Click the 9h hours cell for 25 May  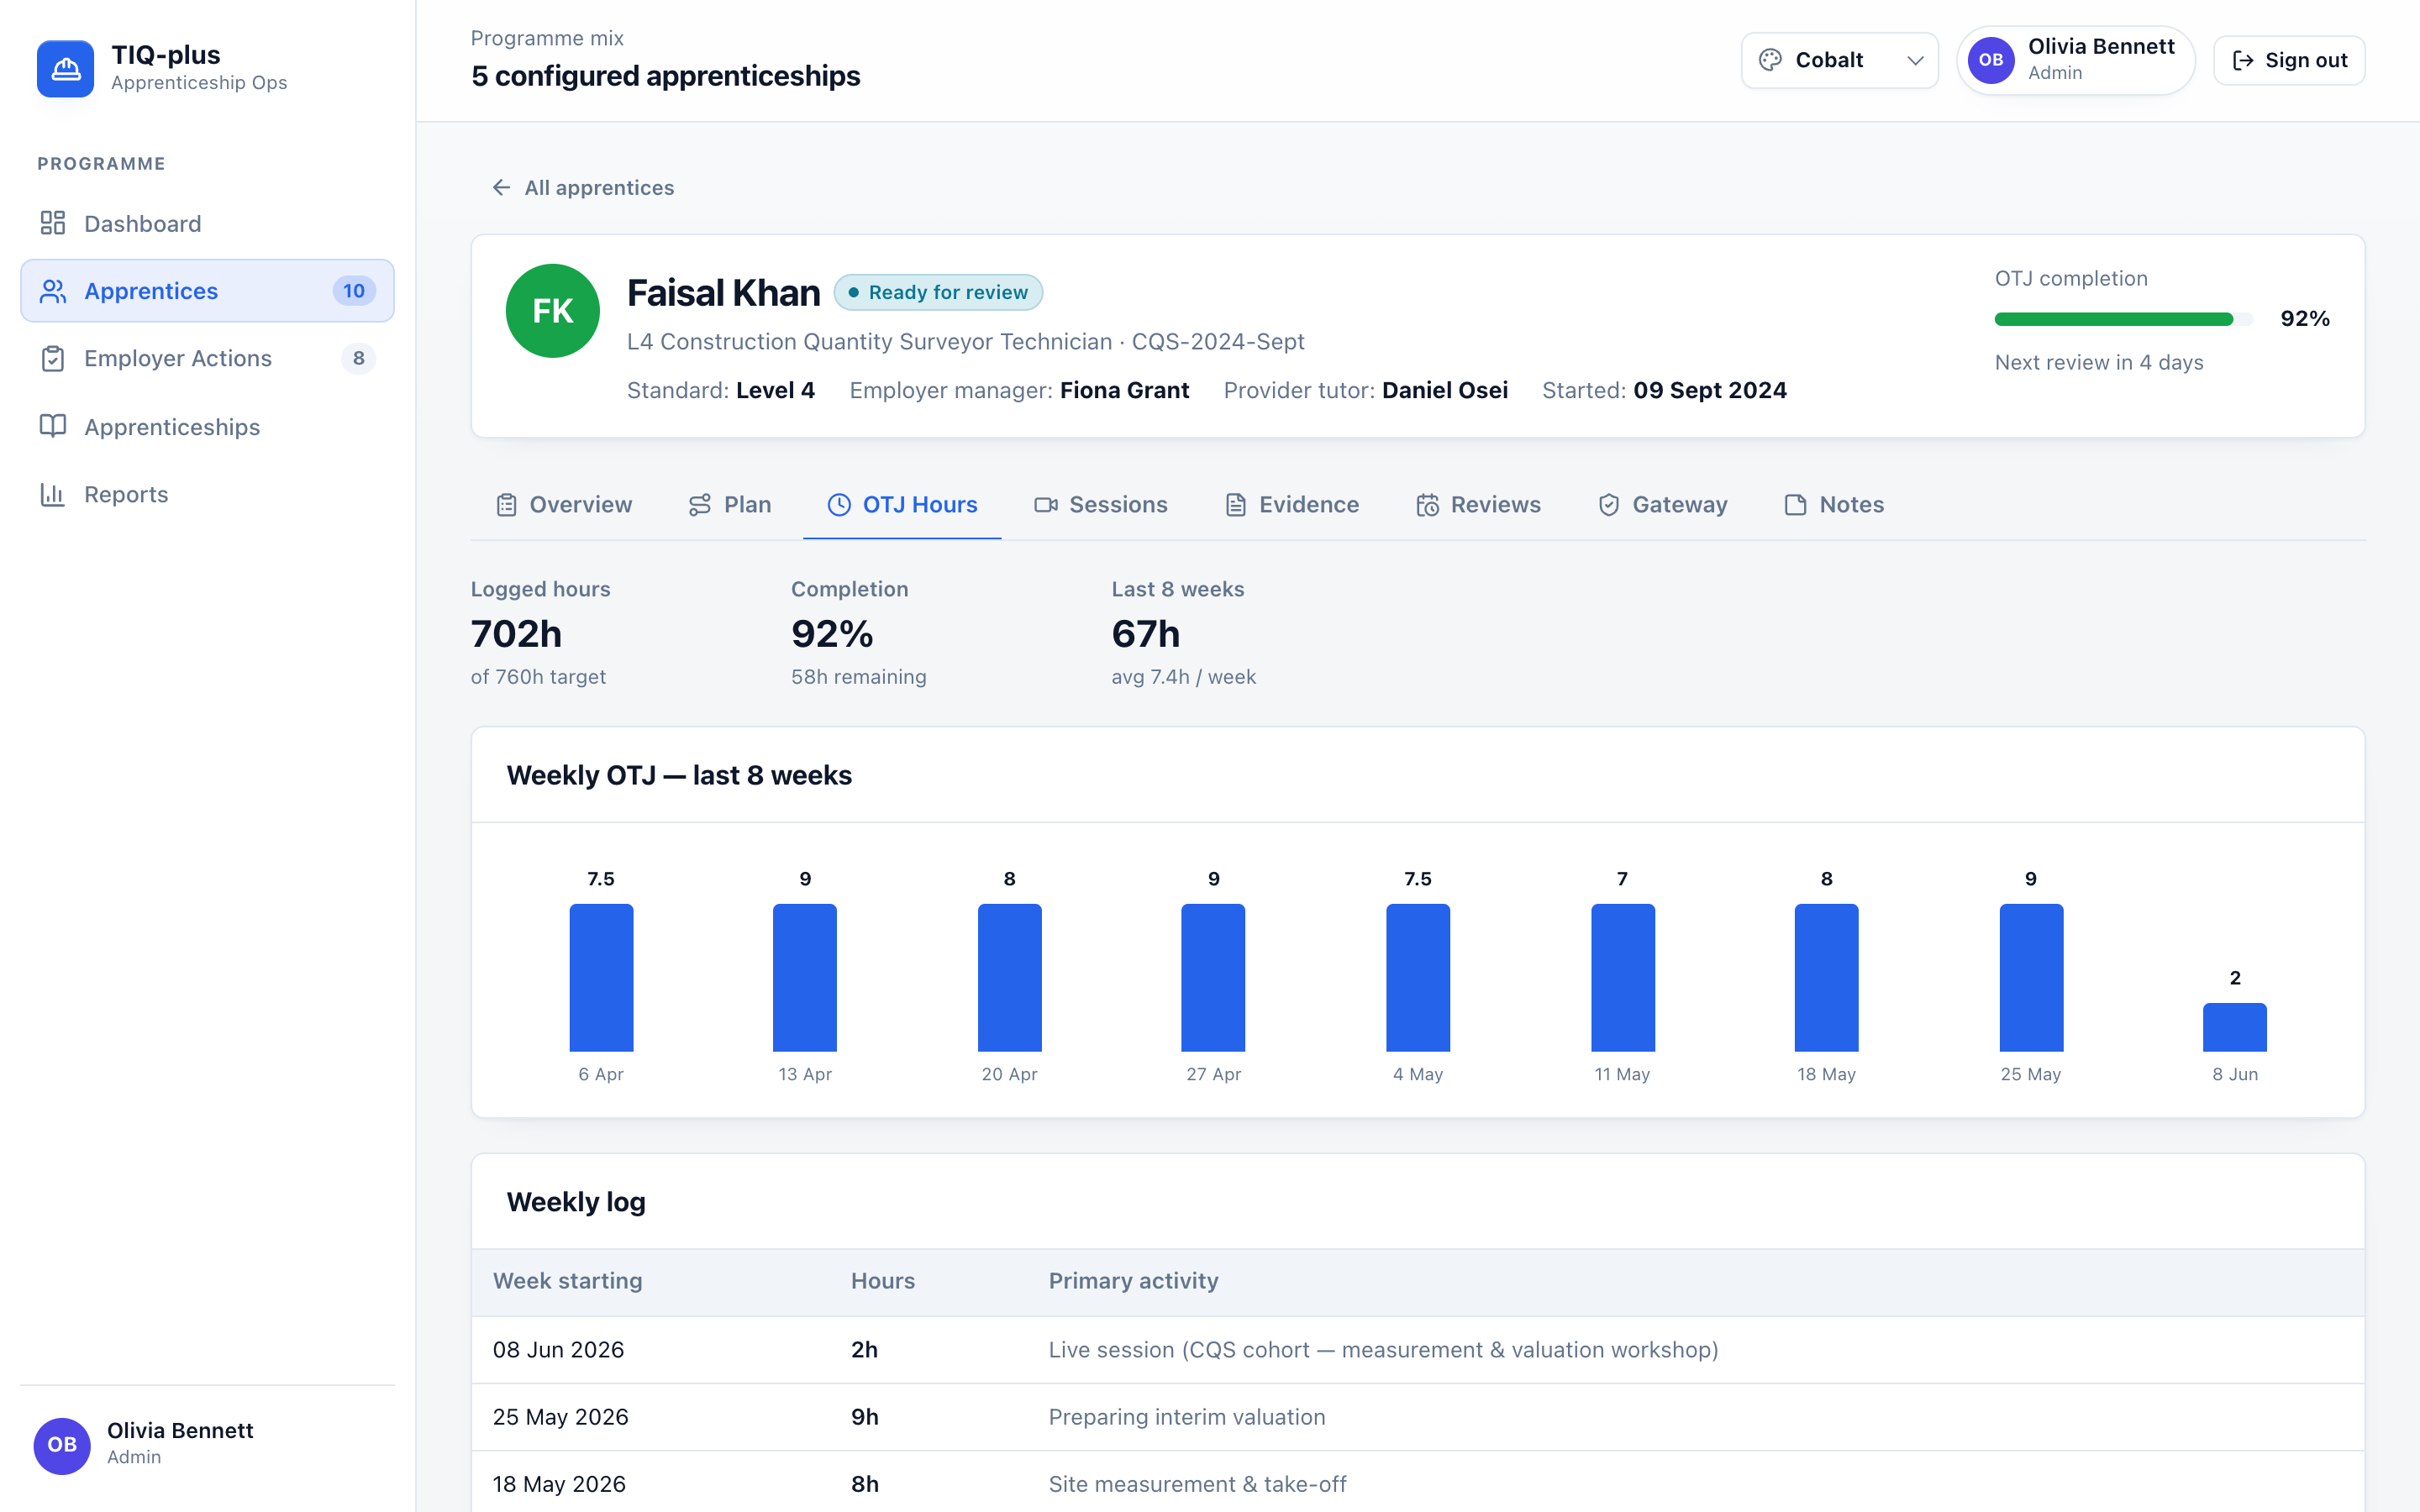865,1417
